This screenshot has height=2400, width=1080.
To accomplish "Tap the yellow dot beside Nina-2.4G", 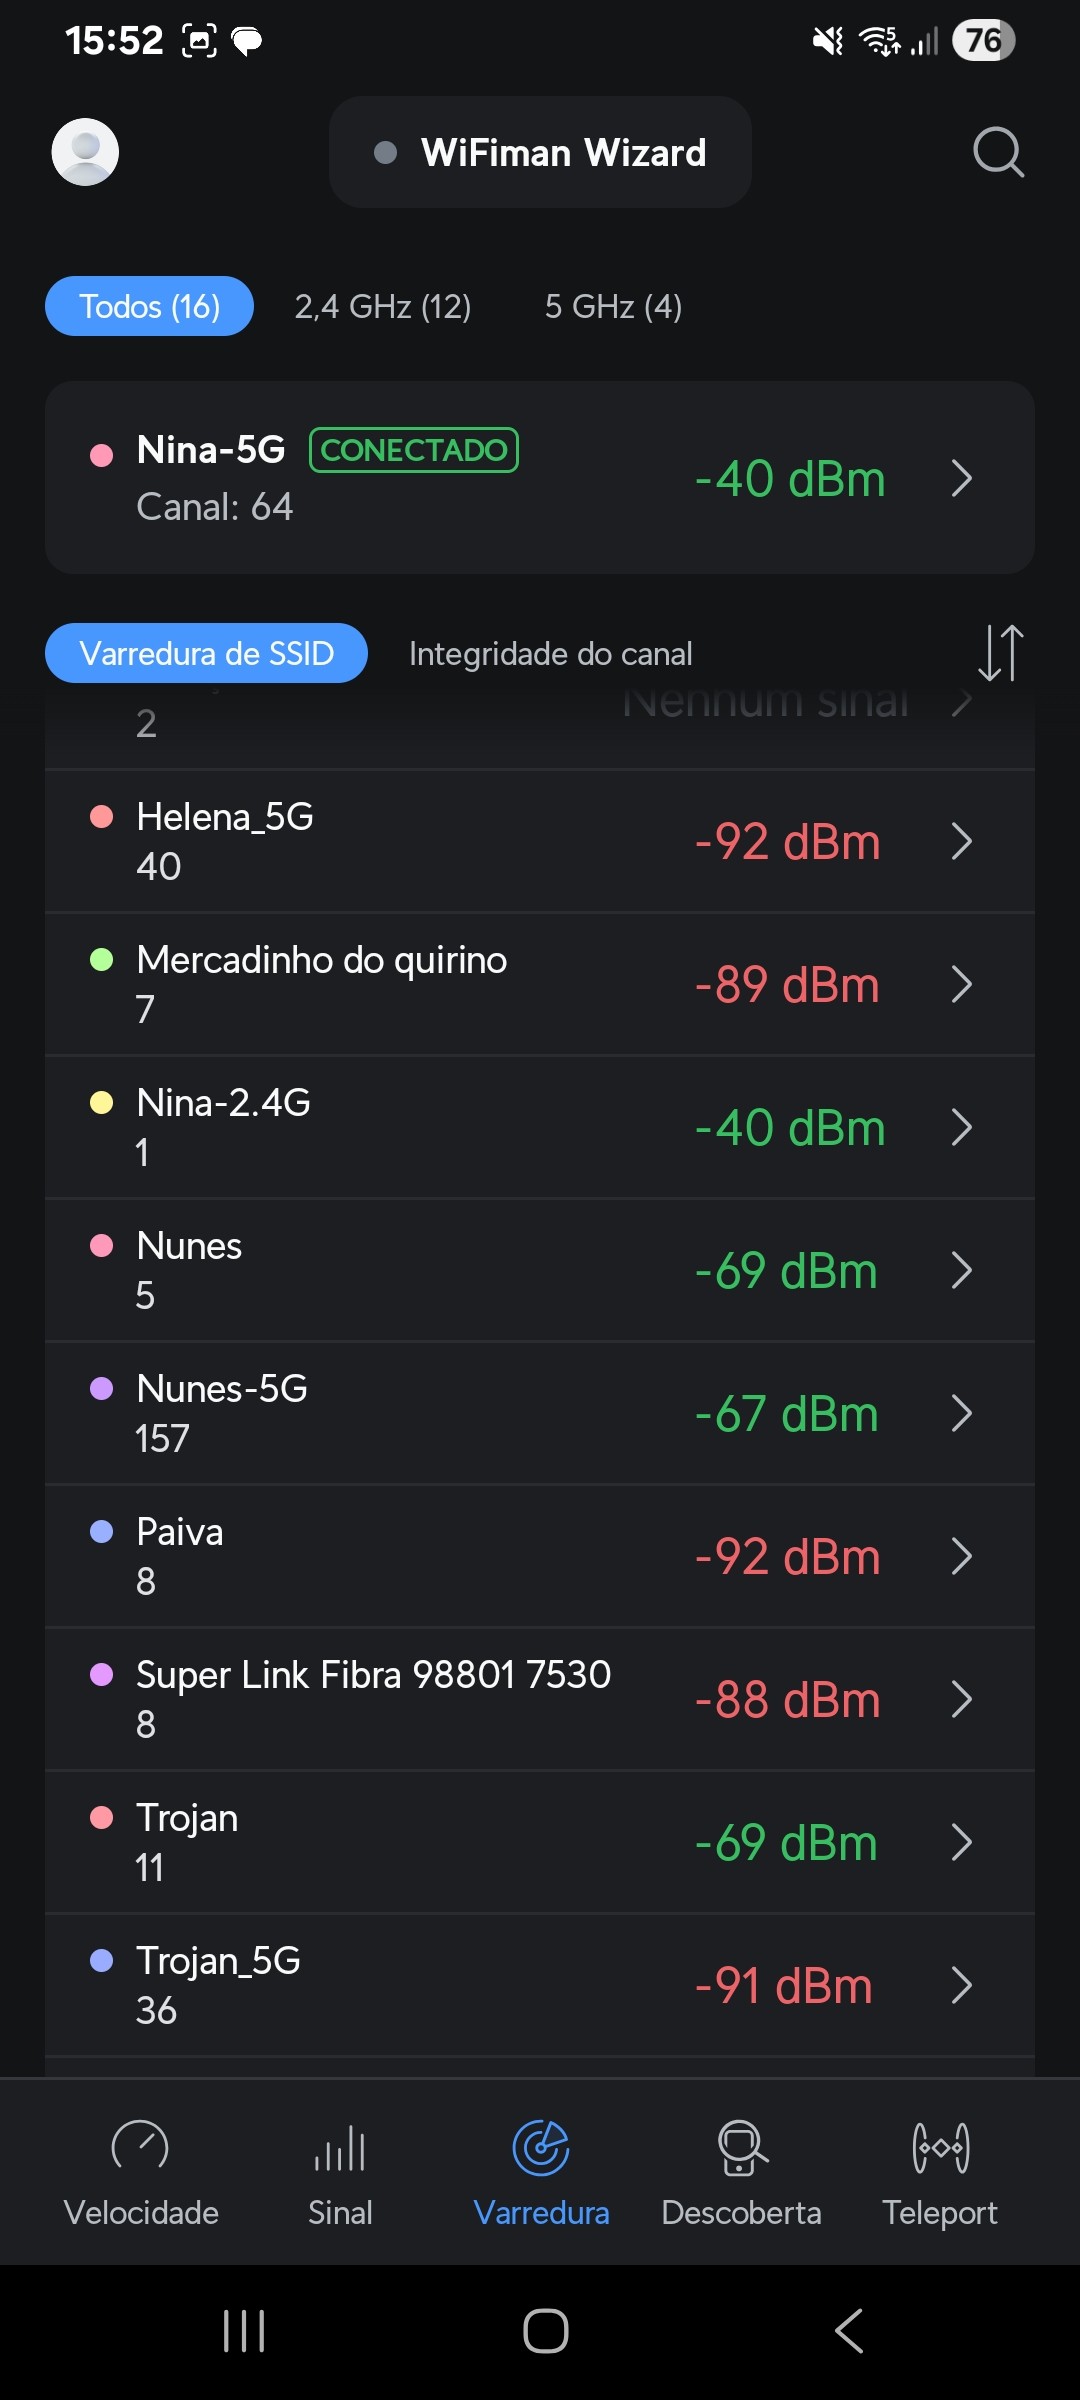I will point(101,1102).
